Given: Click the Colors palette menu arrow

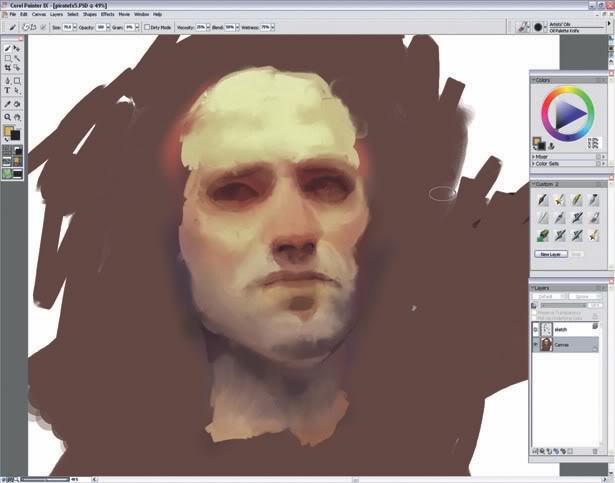Looking at the screenshot, I should click(x=604, y=80).
